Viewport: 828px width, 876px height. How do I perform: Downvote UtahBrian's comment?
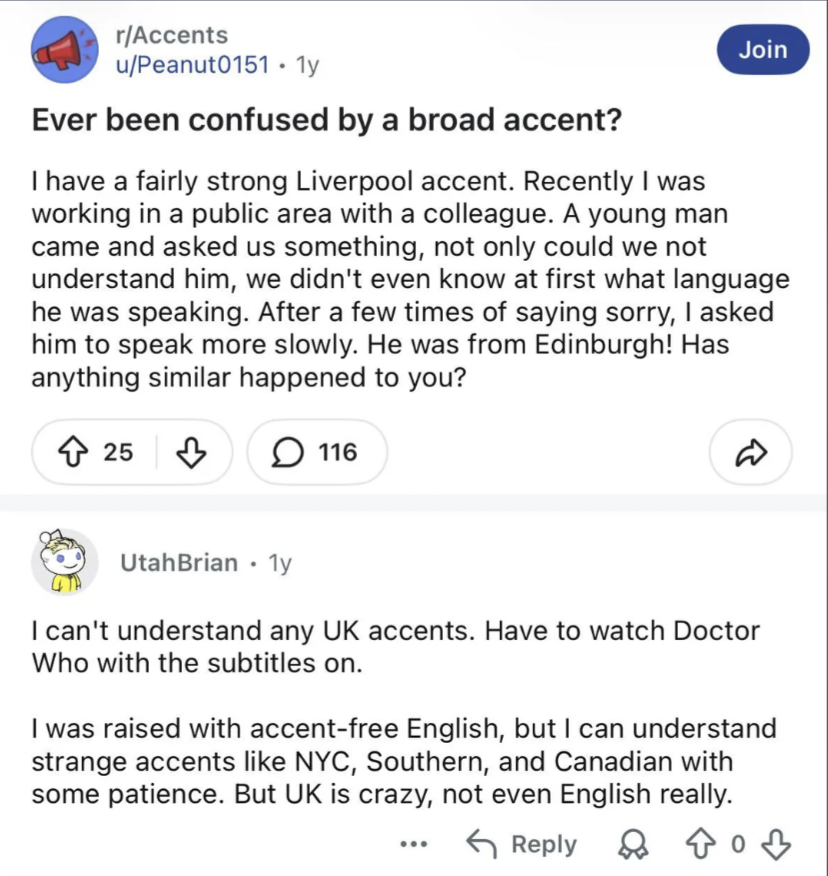click(x=776, y=844)
